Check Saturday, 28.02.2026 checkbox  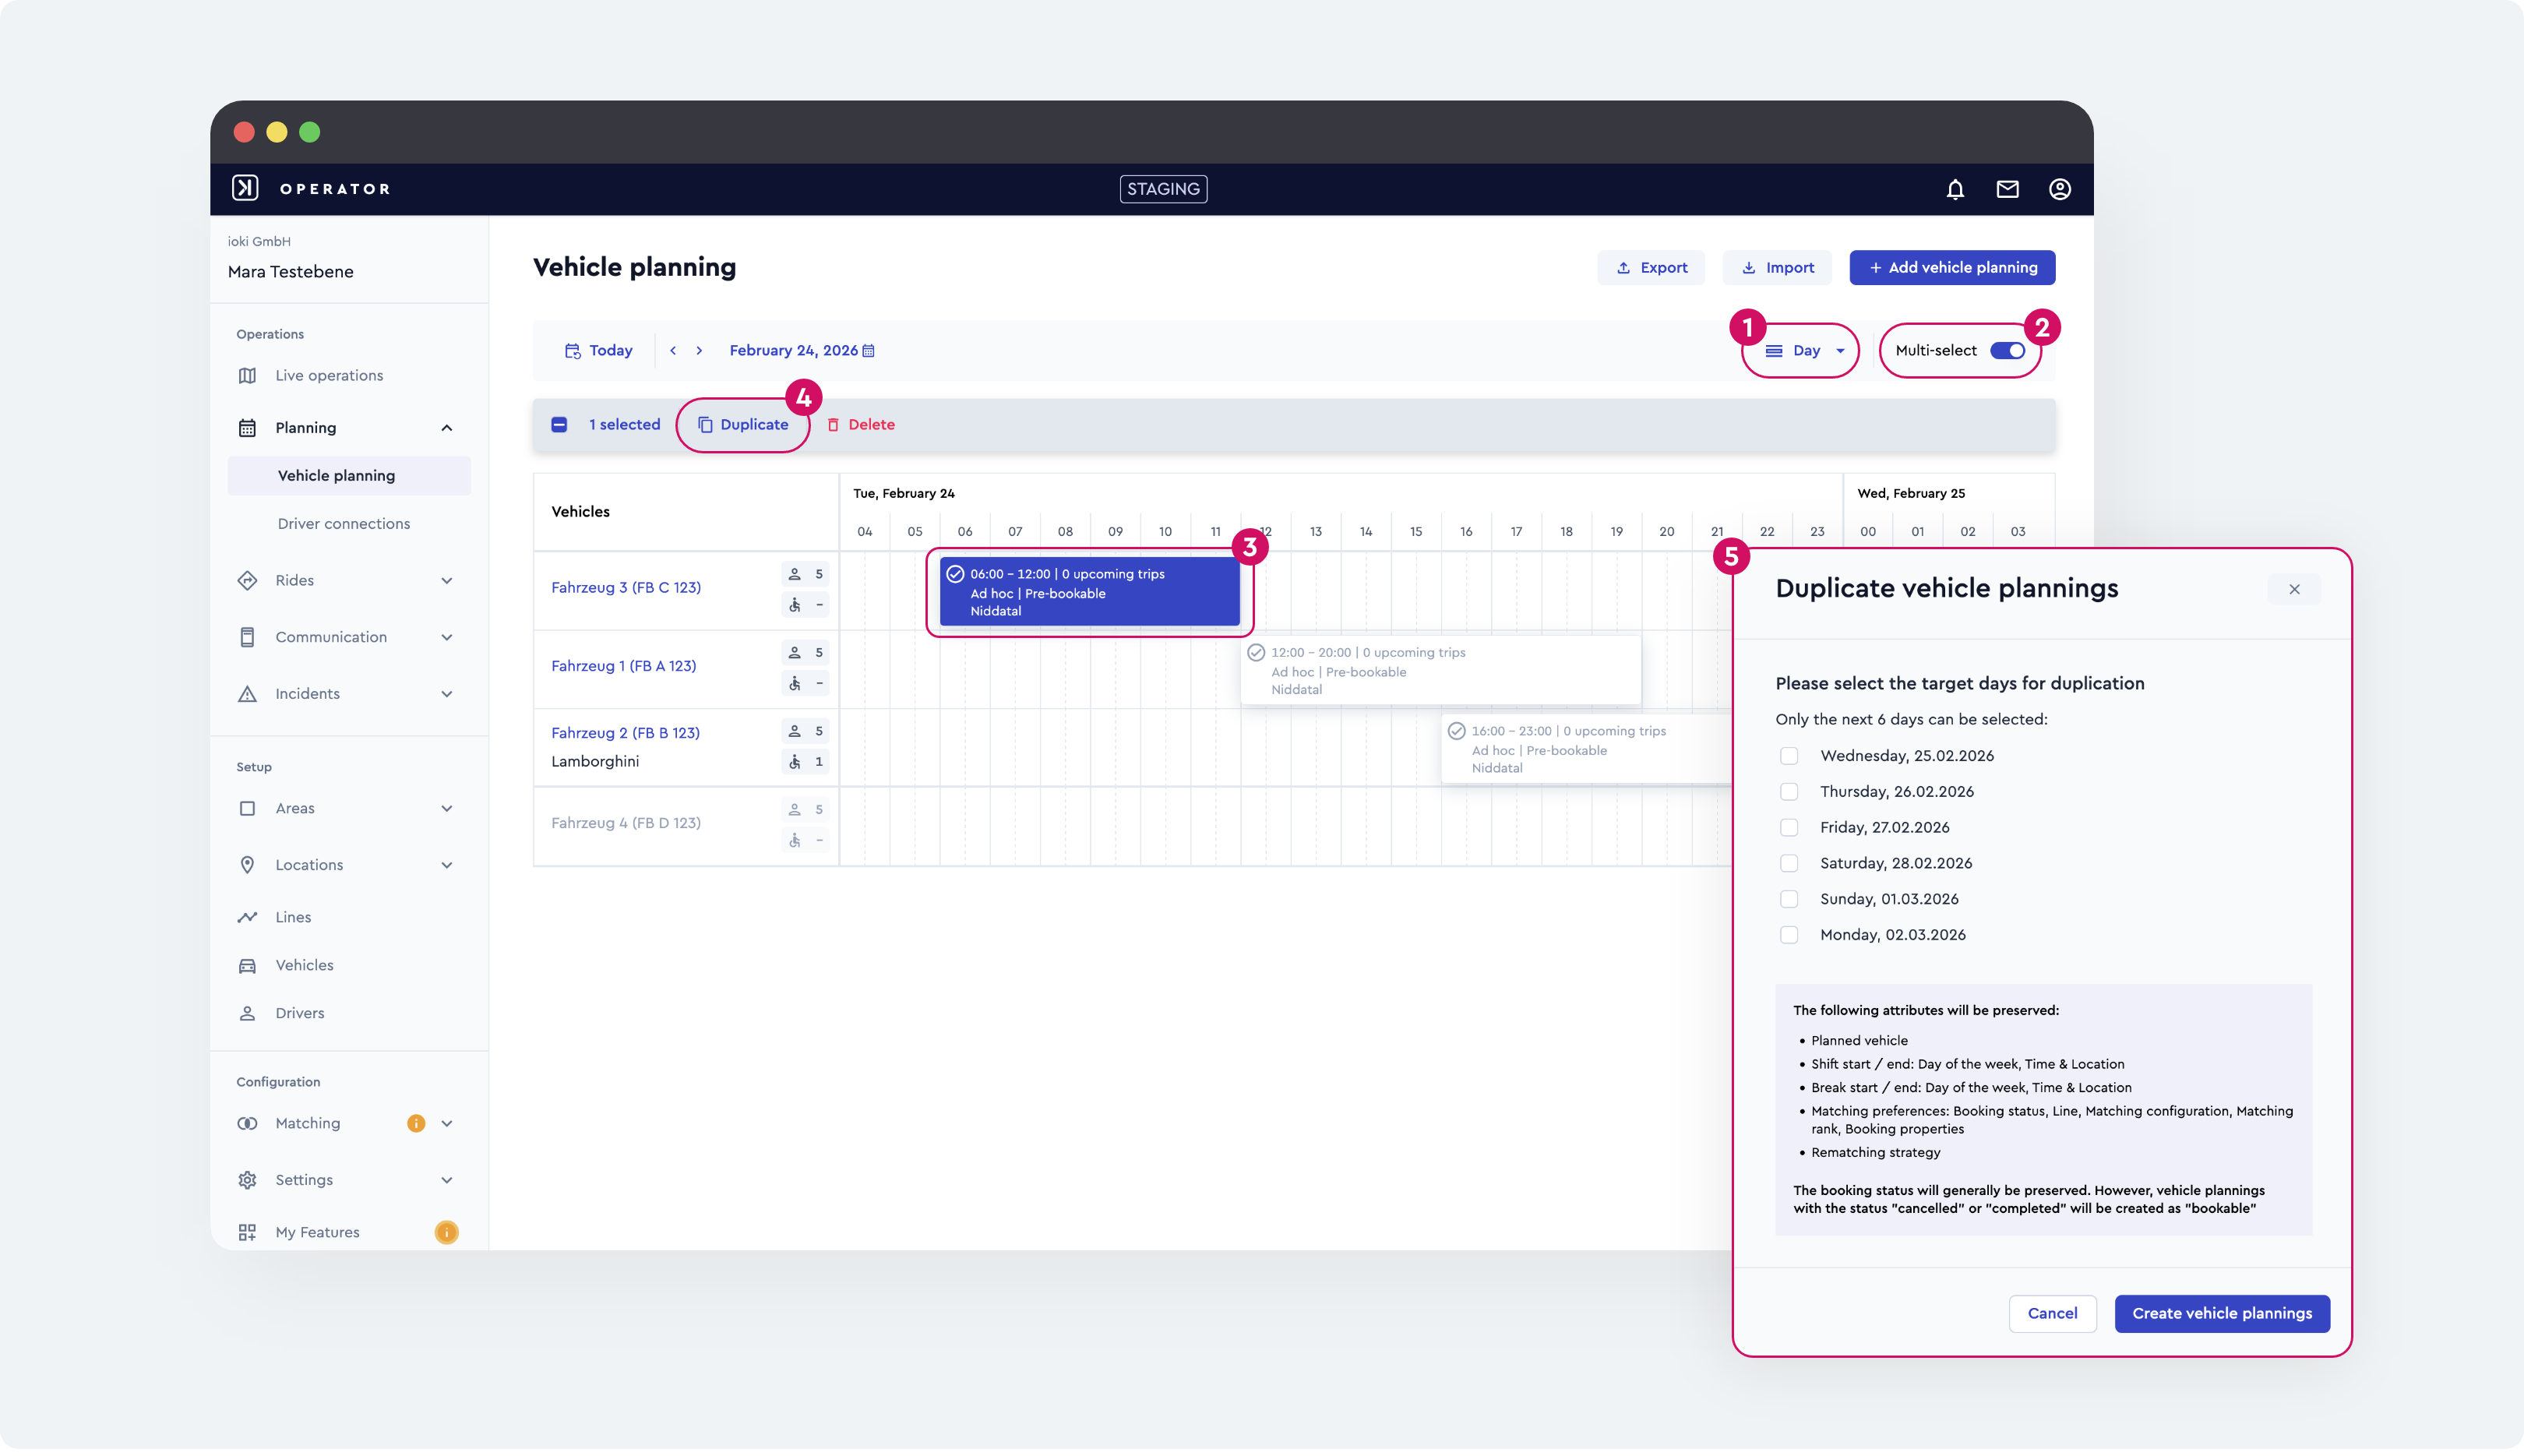click(1789, 863)
